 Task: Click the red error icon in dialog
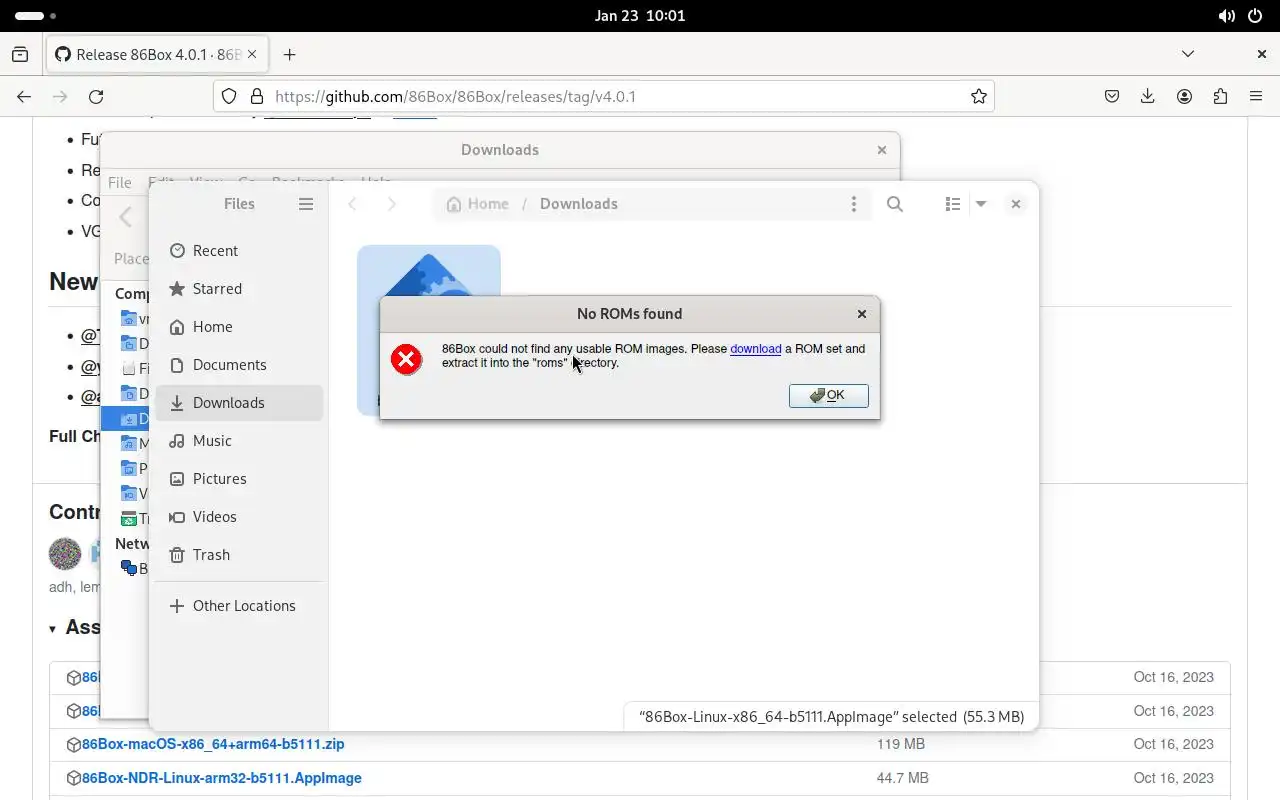pyautogui.click(x=407, y=359)
